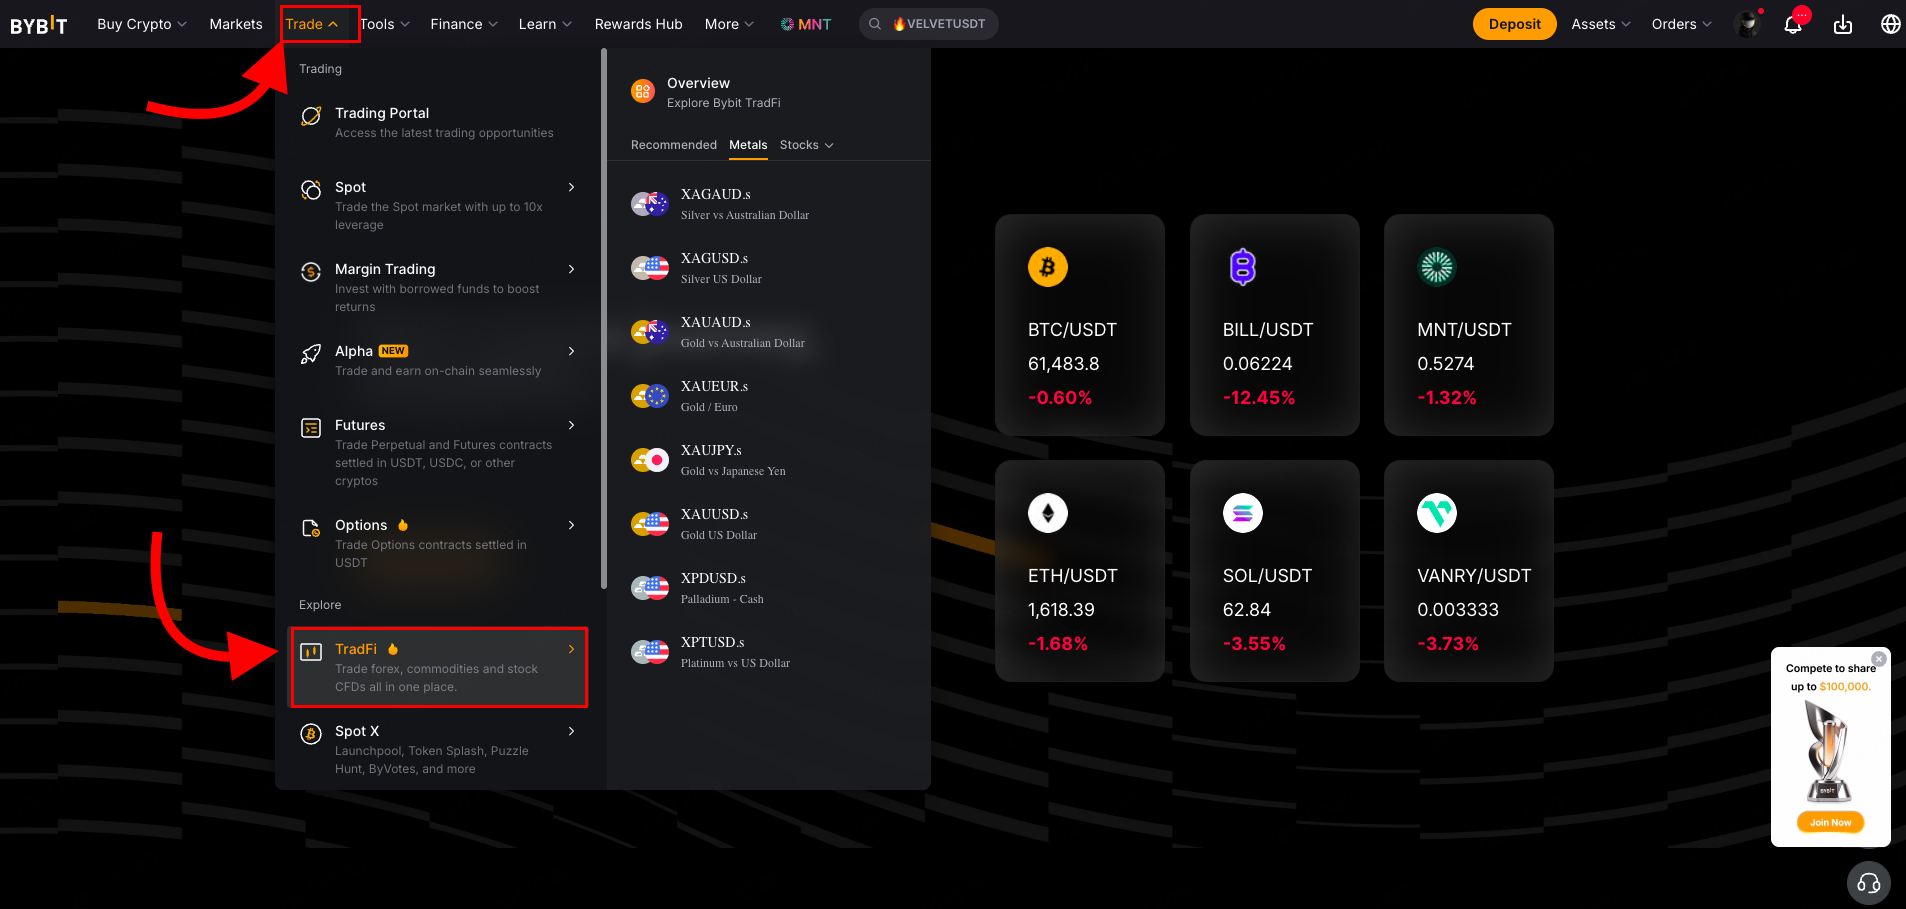Select XAUAUD.s Gold vs Australian Dollar
The width and height of the screenshot is (1906, 909).
coord(768,332)
